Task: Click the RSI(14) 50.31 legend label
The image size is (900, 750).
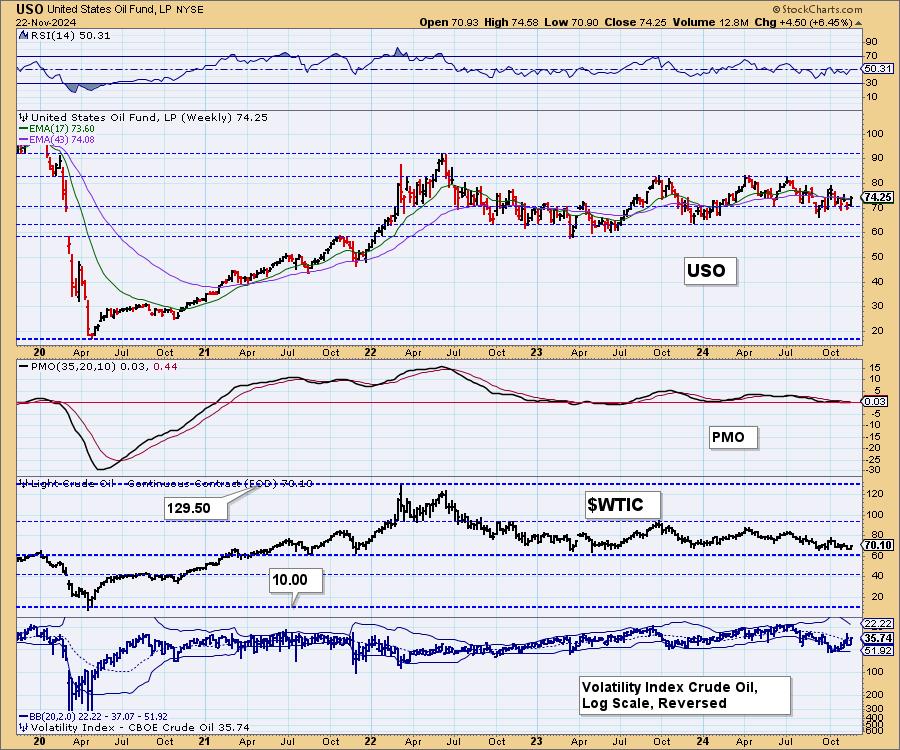Action: (69, 35)
